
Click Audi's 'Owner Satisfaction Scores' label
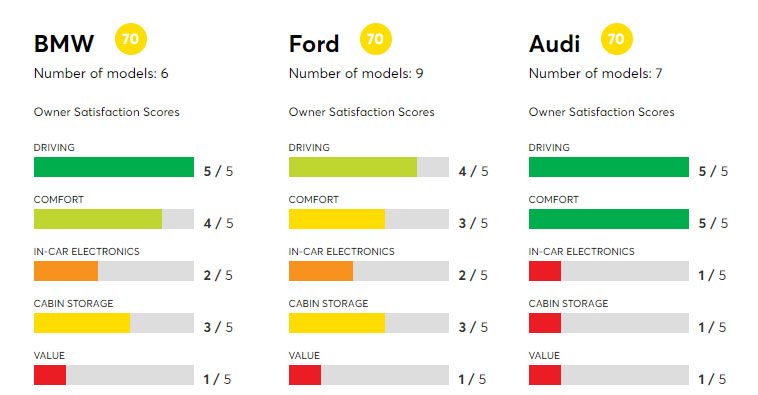coord(601,112)
